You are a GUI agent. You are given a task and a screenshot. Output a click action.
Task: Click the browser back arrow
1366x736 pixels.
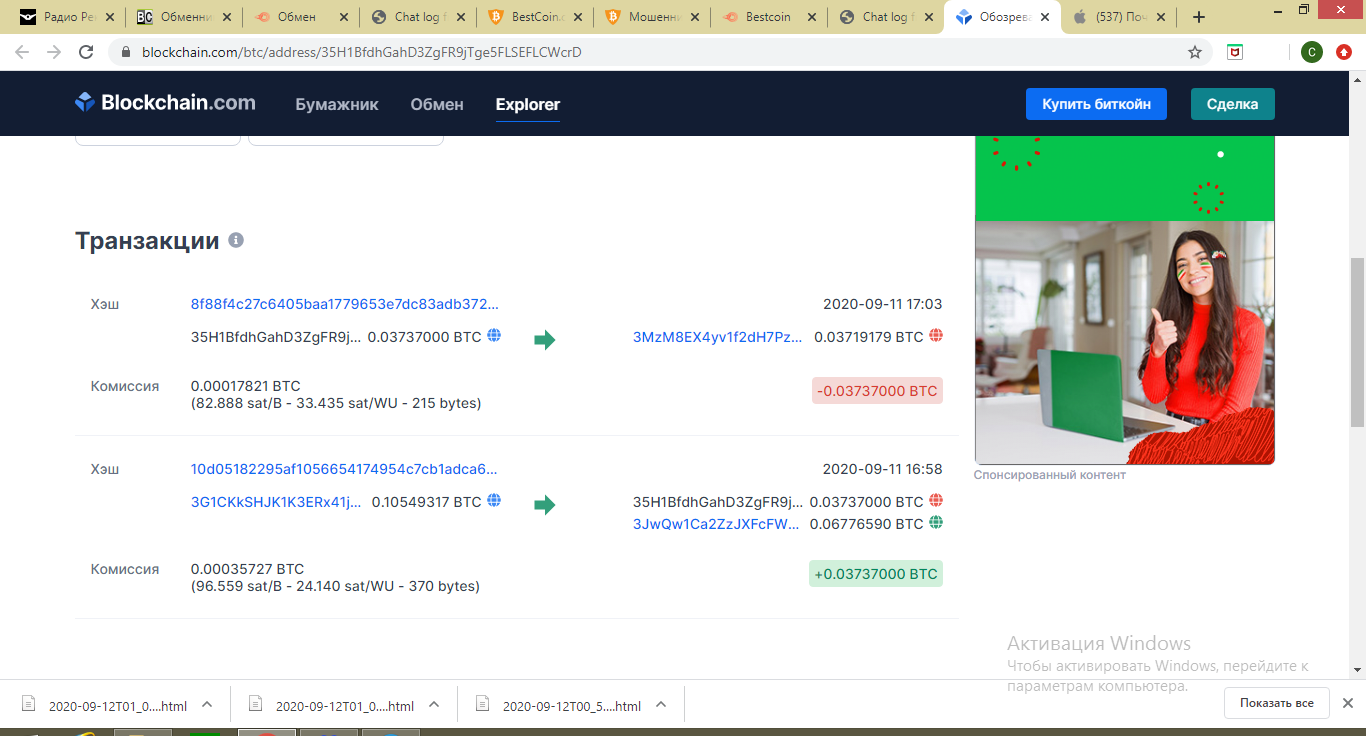pyautogui.click(x=22, y=52)
